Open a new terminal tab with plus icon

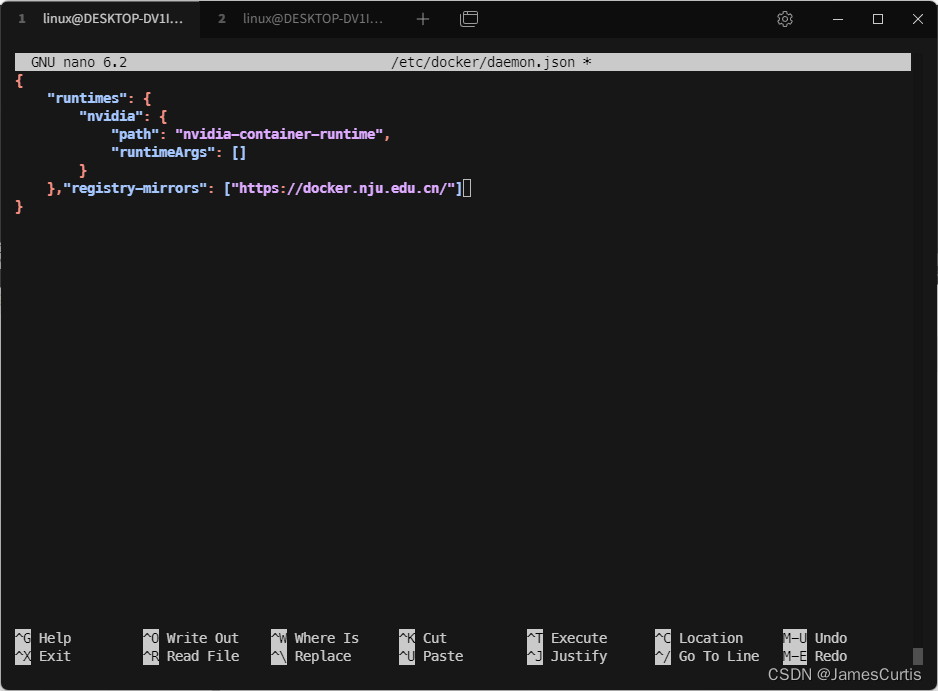pos(422,19)
